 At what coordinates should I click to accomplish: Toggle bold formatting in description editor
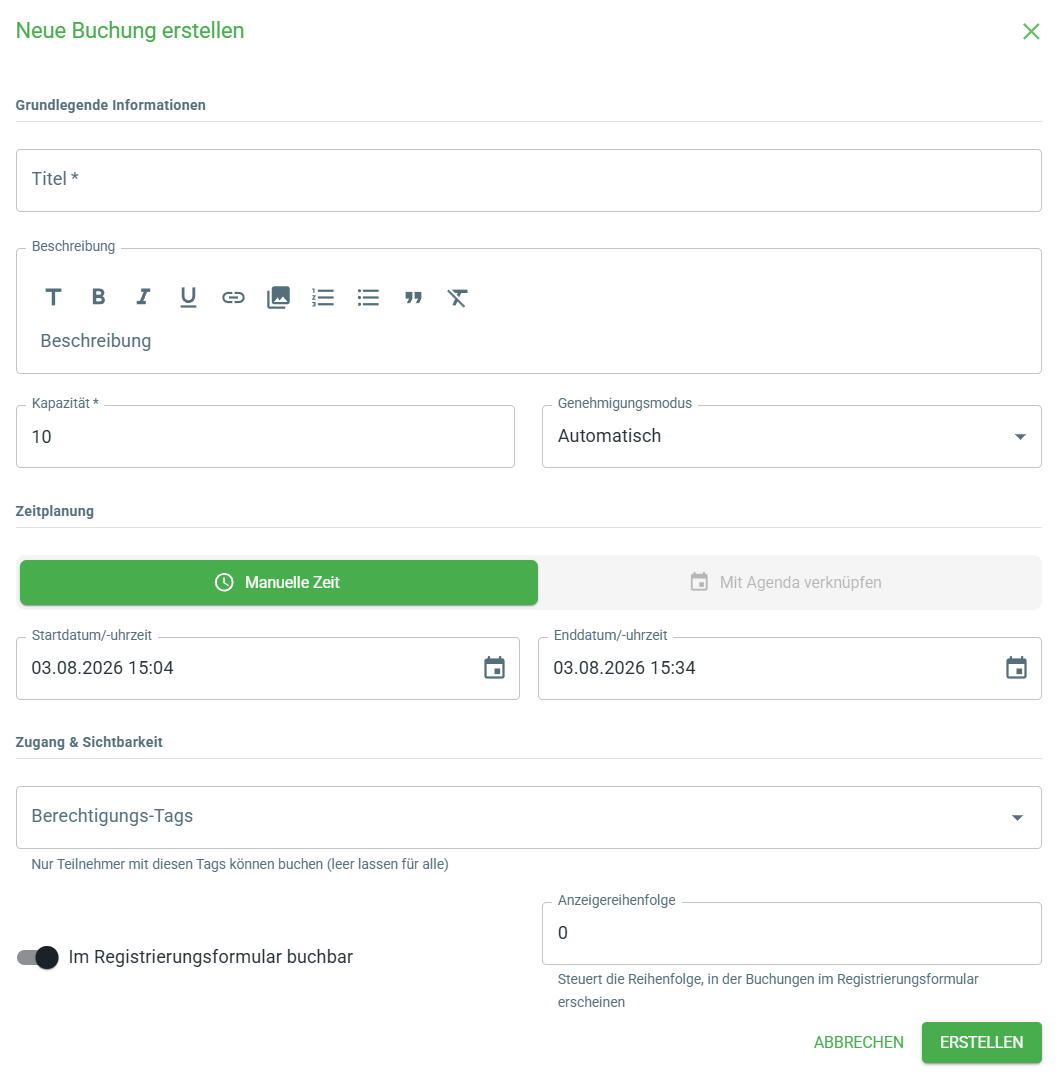(x=98, y=297)
